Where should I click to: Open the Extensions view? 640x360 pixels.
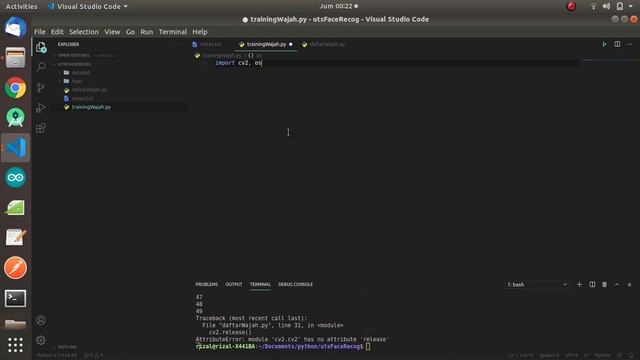coord(41,128)
